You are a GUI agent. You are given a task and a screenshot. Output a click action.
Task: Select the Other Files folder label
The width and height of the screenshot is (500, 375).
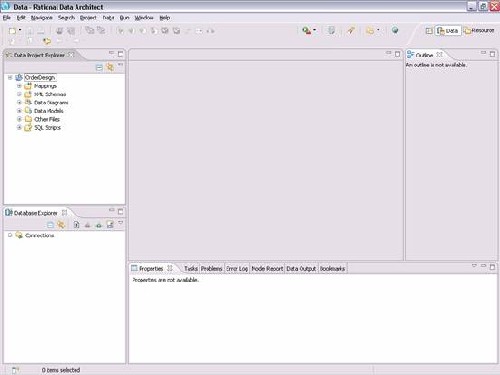(x=47, y=119)
